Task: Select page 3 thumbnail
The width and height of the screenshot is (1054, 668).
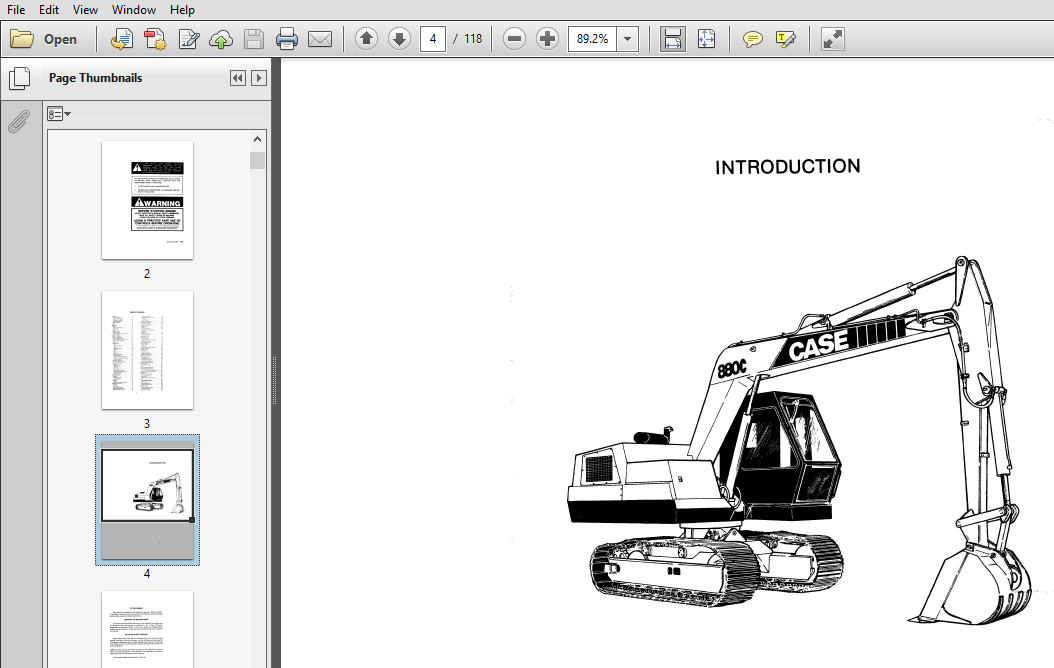Action: click(x=147, y=350)
